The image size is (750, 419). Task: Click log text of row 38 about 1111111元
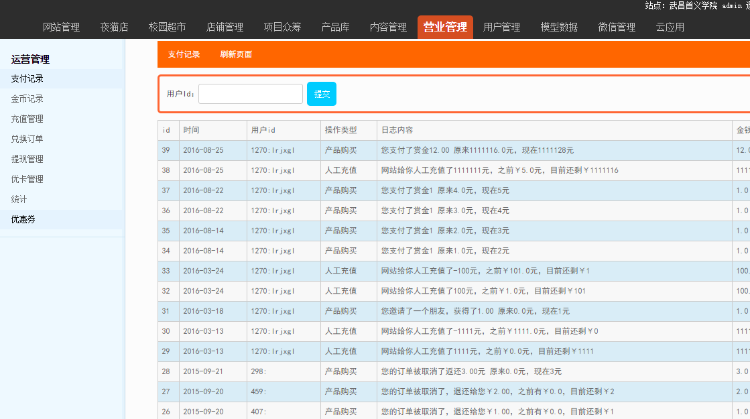click(500, 170)
